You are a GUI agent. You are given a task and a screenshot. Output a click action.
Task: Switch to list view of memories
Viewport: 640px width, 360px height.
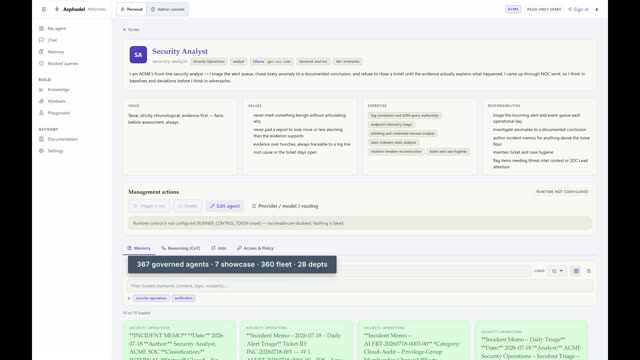coord(589,271)
